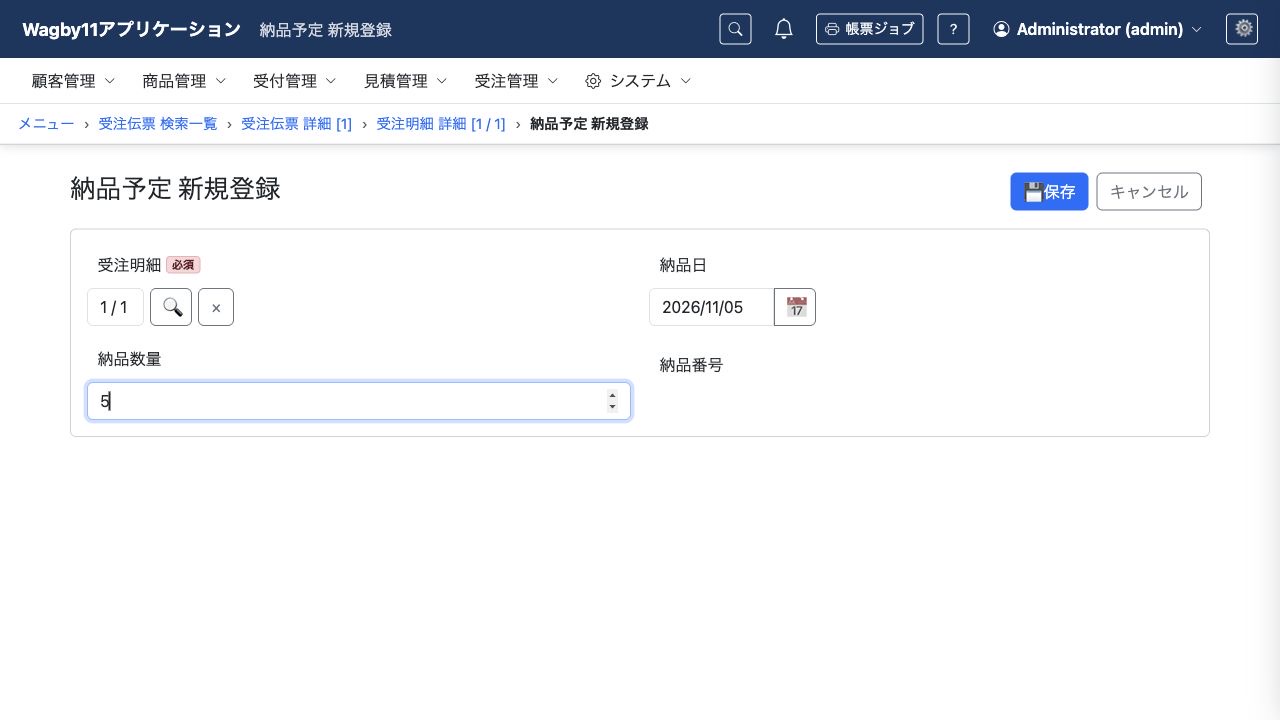
Task: Open the 納品日 calendar picker
Action: tap(796, 307)
